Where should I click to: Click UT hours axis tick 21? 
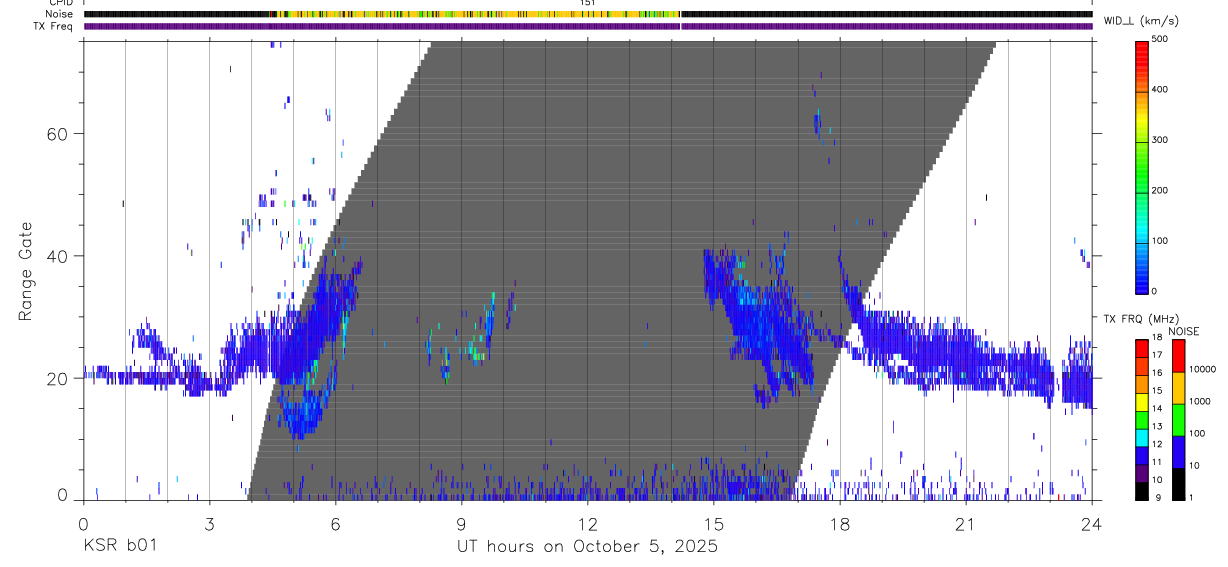coord(965,524)
